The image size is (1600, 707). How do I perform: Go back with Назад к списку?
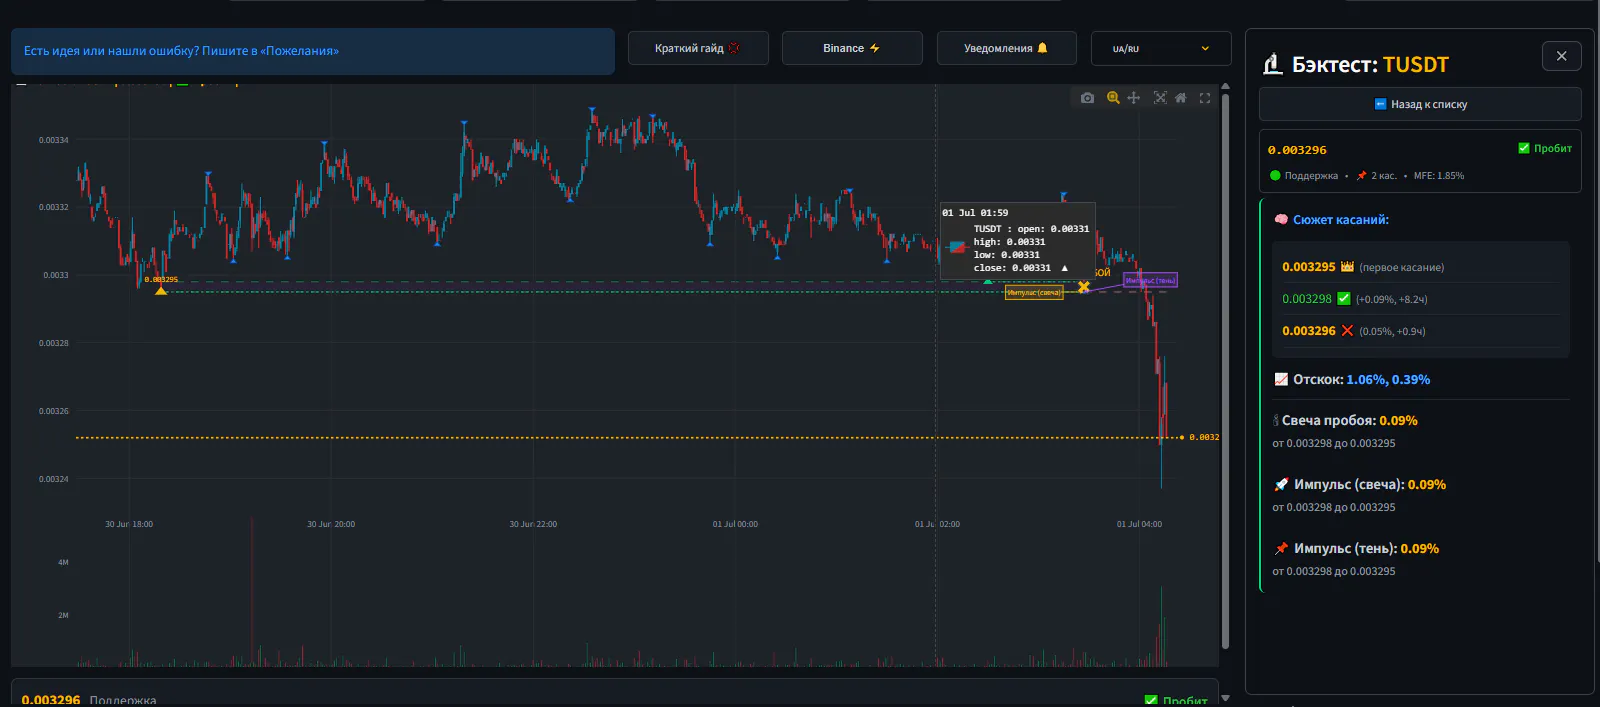click(1420, 104)
